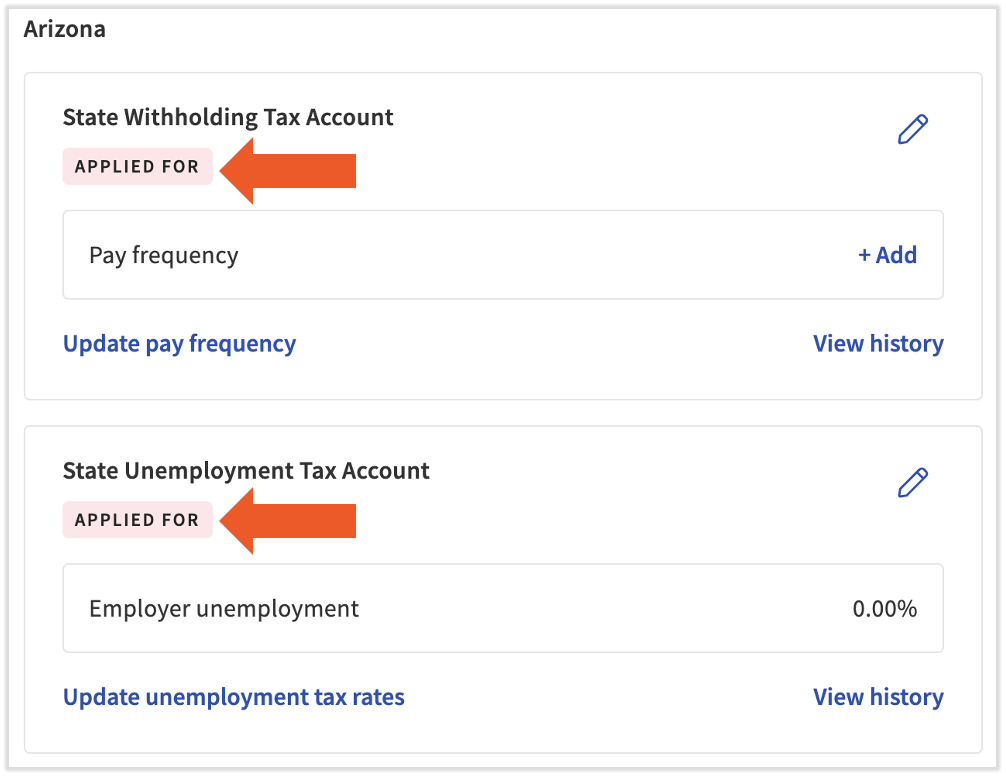The width and height of the screenshot is (1006, 776).
Task: Select the APPLIED FOR badge under unemployment account
Action: (137, 519)
